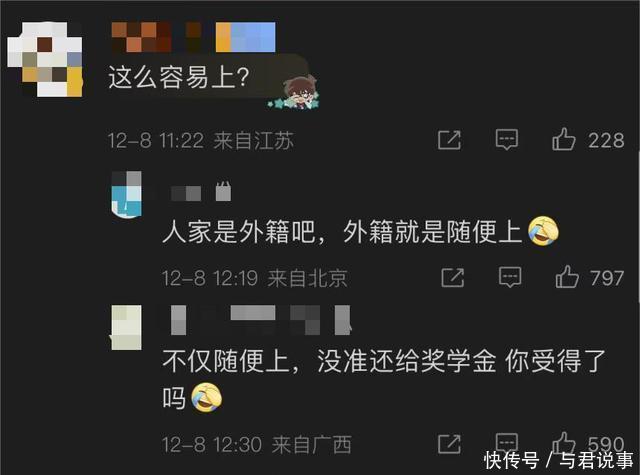The image size is (640, 475).
Task: Like the comment with 228 likes
Action: pos(564,139)
